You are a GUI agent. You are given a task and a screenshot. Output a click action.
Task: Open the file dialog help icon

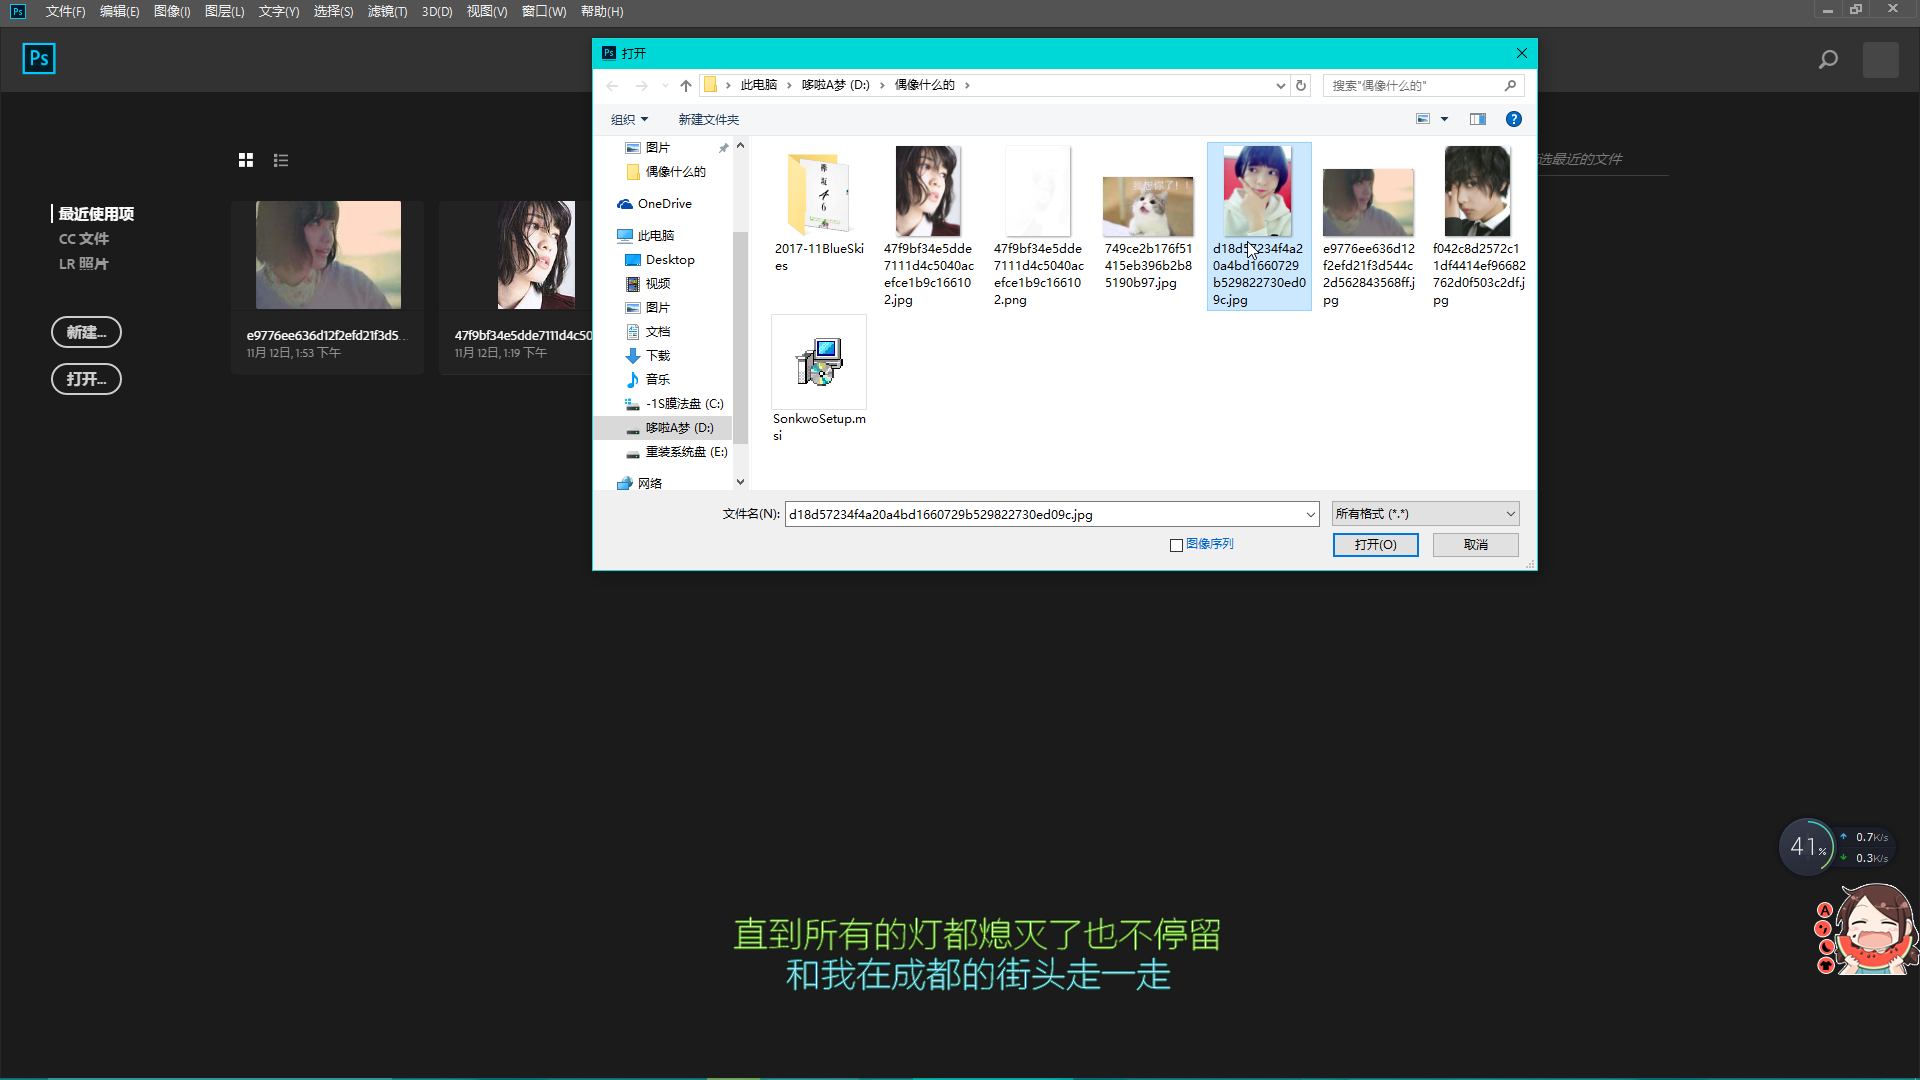pos(1514,119)
